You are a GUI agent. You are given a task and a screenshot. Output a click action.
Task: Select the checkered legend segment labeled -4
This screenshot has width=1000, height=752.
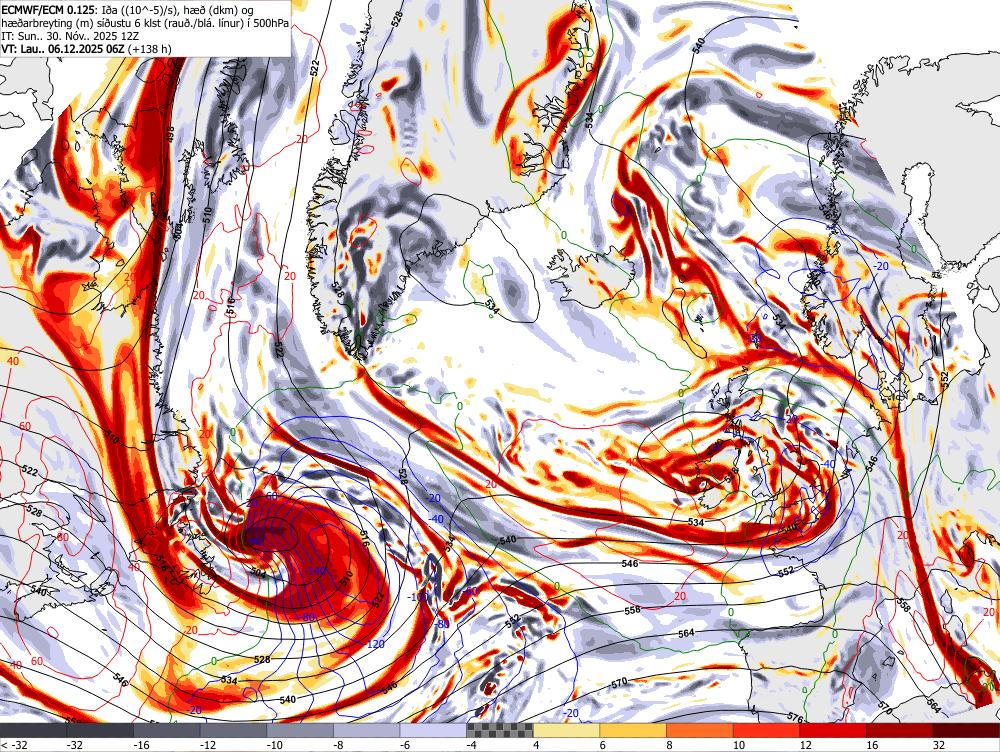[x=500, y=730]
